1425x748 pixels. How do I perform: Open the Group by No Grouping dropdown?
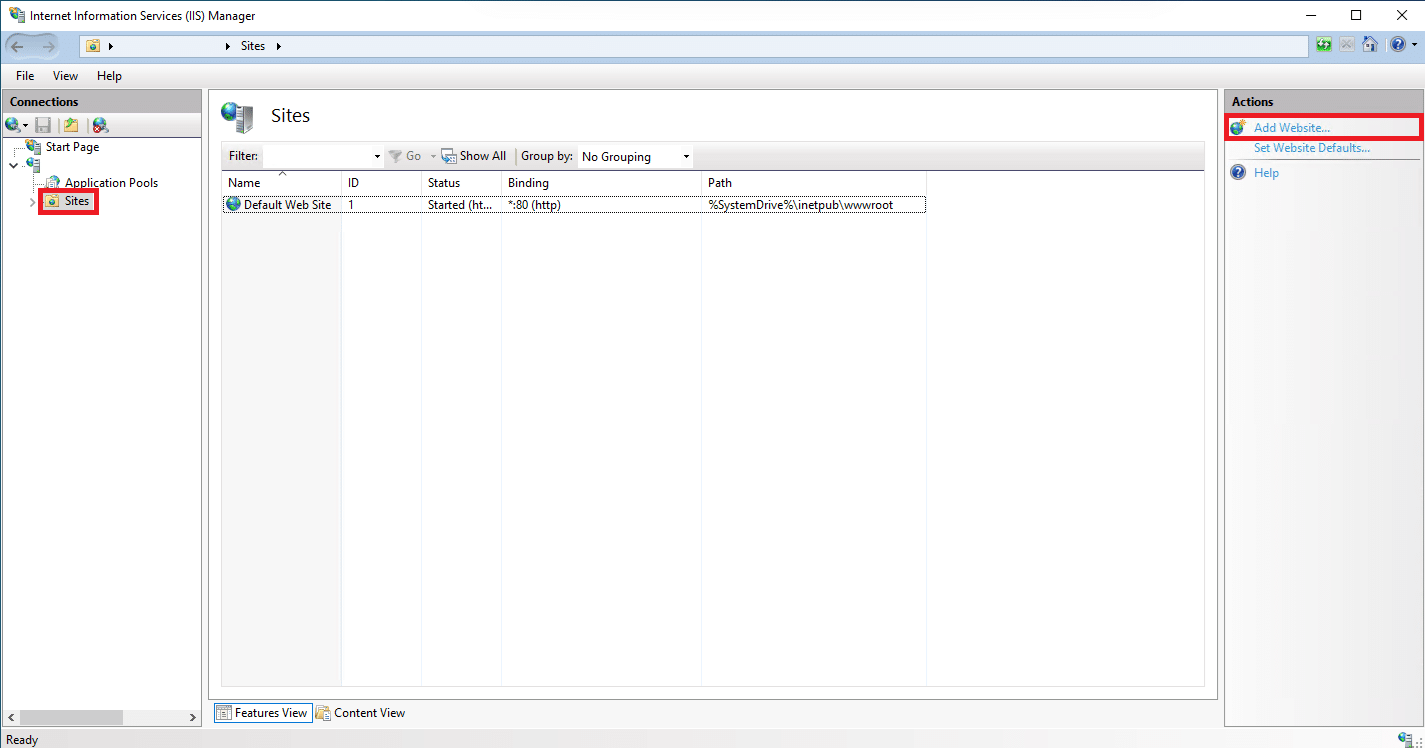pyautogui.click(x=635, y=157)
